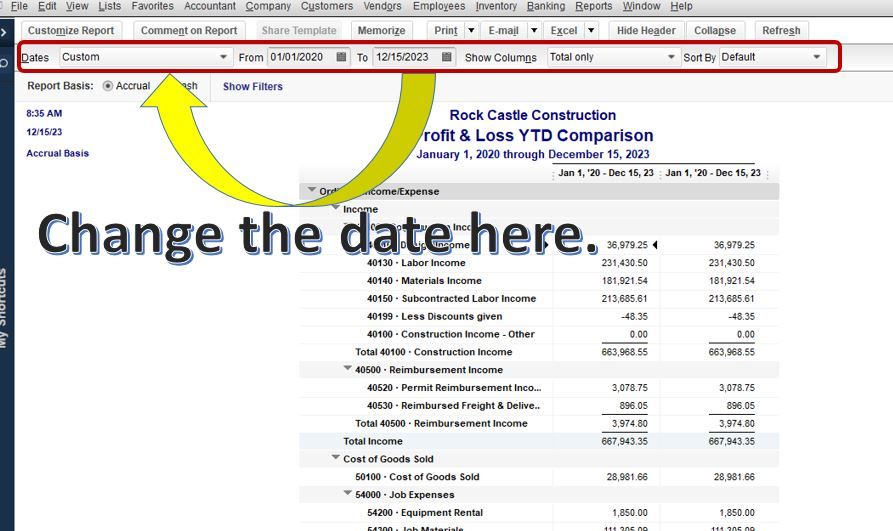Open the Window menu

(x=641, y=6)
